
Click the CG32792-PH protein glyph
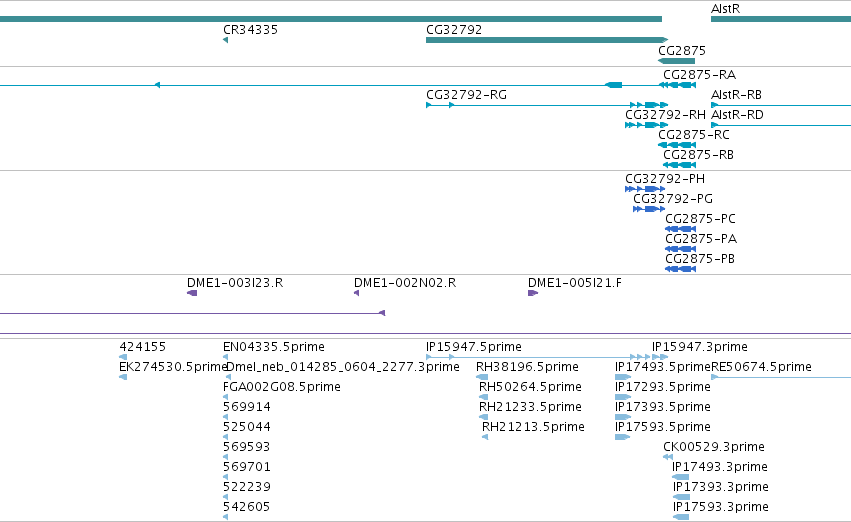coord(645,189)
